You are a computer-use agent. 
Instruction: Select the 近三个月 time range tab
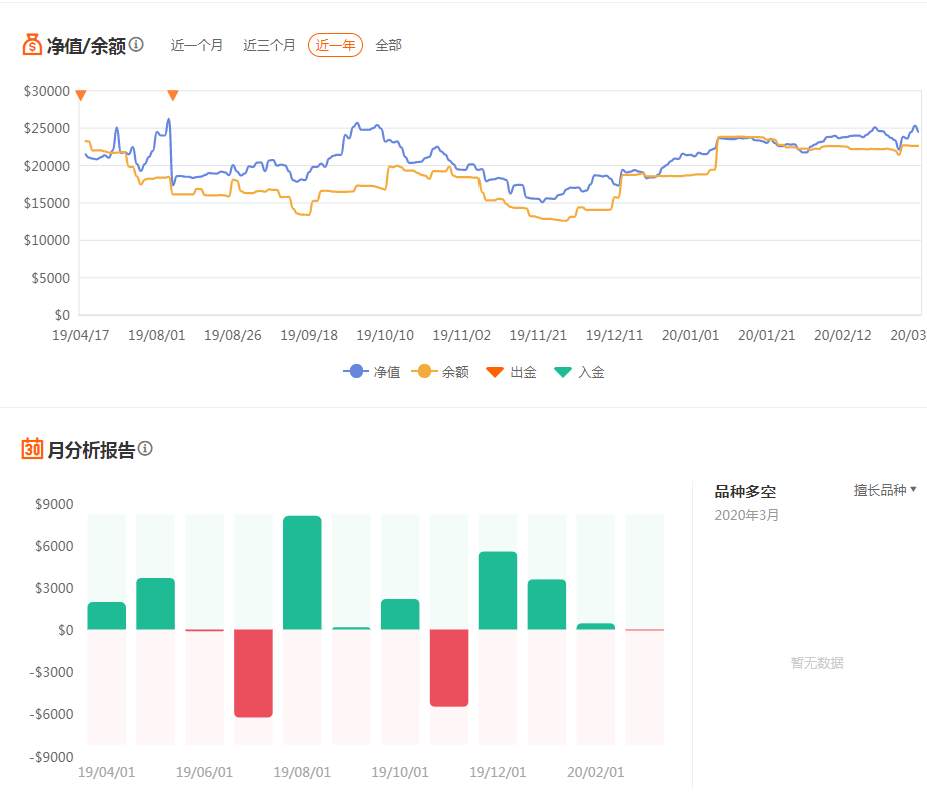coord(269,45)
